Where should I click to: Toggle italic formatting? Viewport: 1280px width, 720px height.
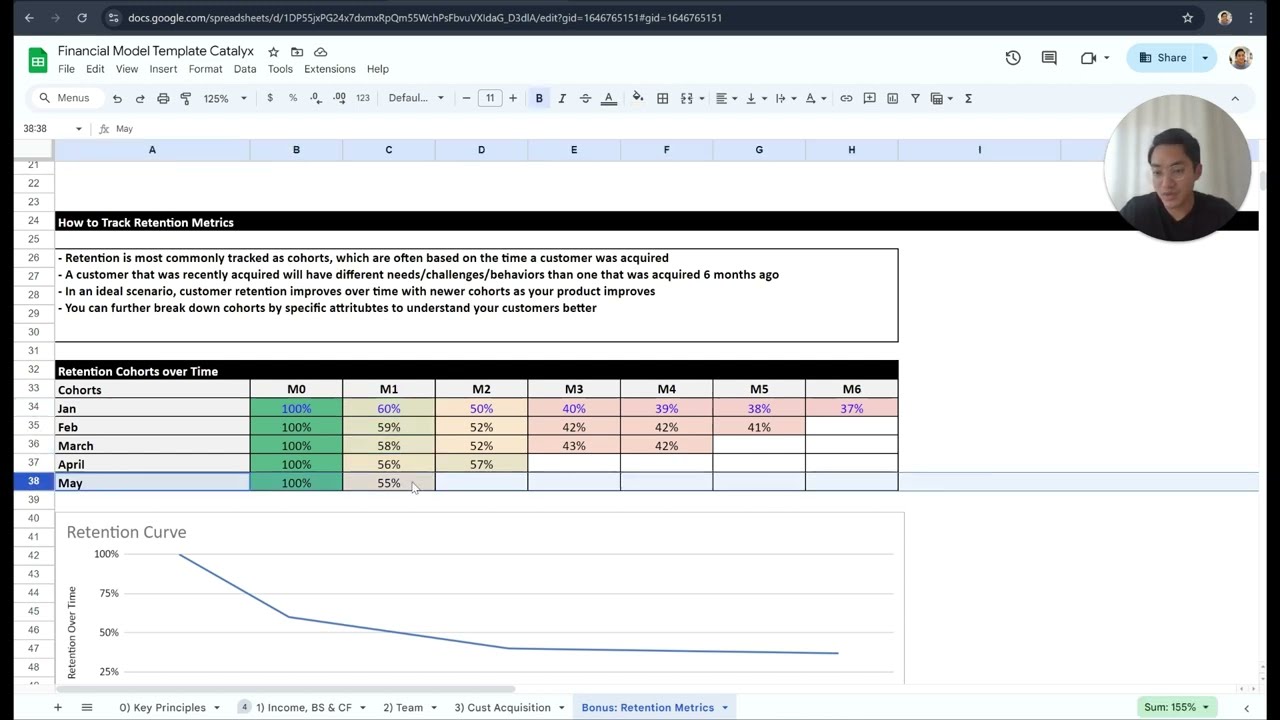click(x=562, y=98)
